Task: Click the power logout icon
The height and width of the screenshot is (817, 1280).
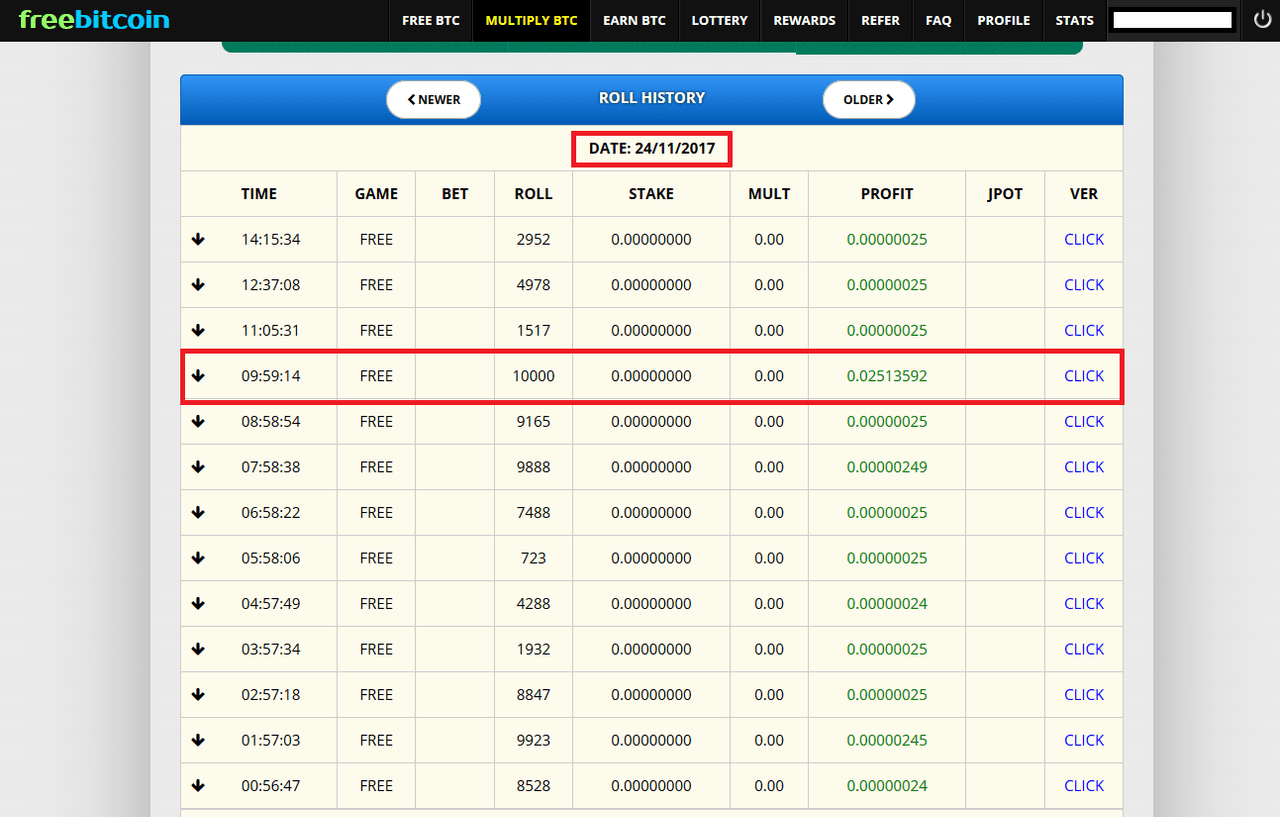Action: tap(1262, 20)
